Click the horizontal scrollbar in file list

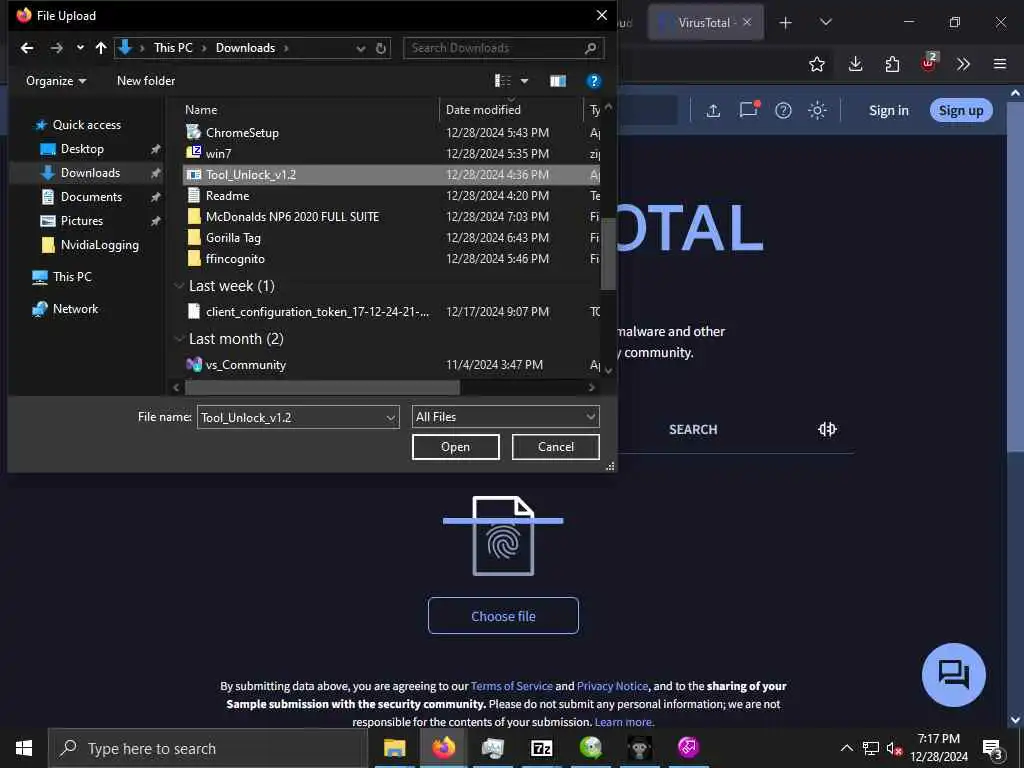click(x=322, y=387)
